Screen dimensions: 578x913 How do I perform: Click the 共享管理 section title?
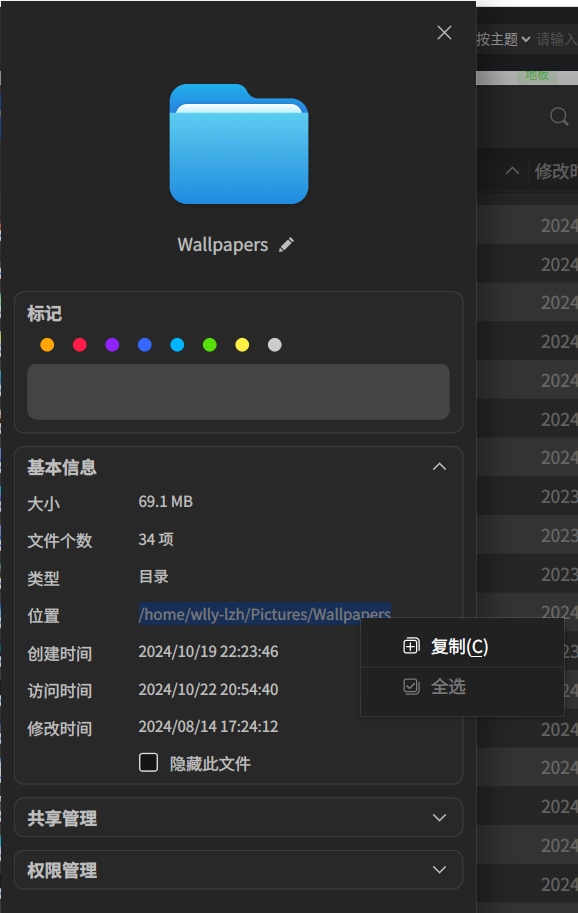[62, 819]
